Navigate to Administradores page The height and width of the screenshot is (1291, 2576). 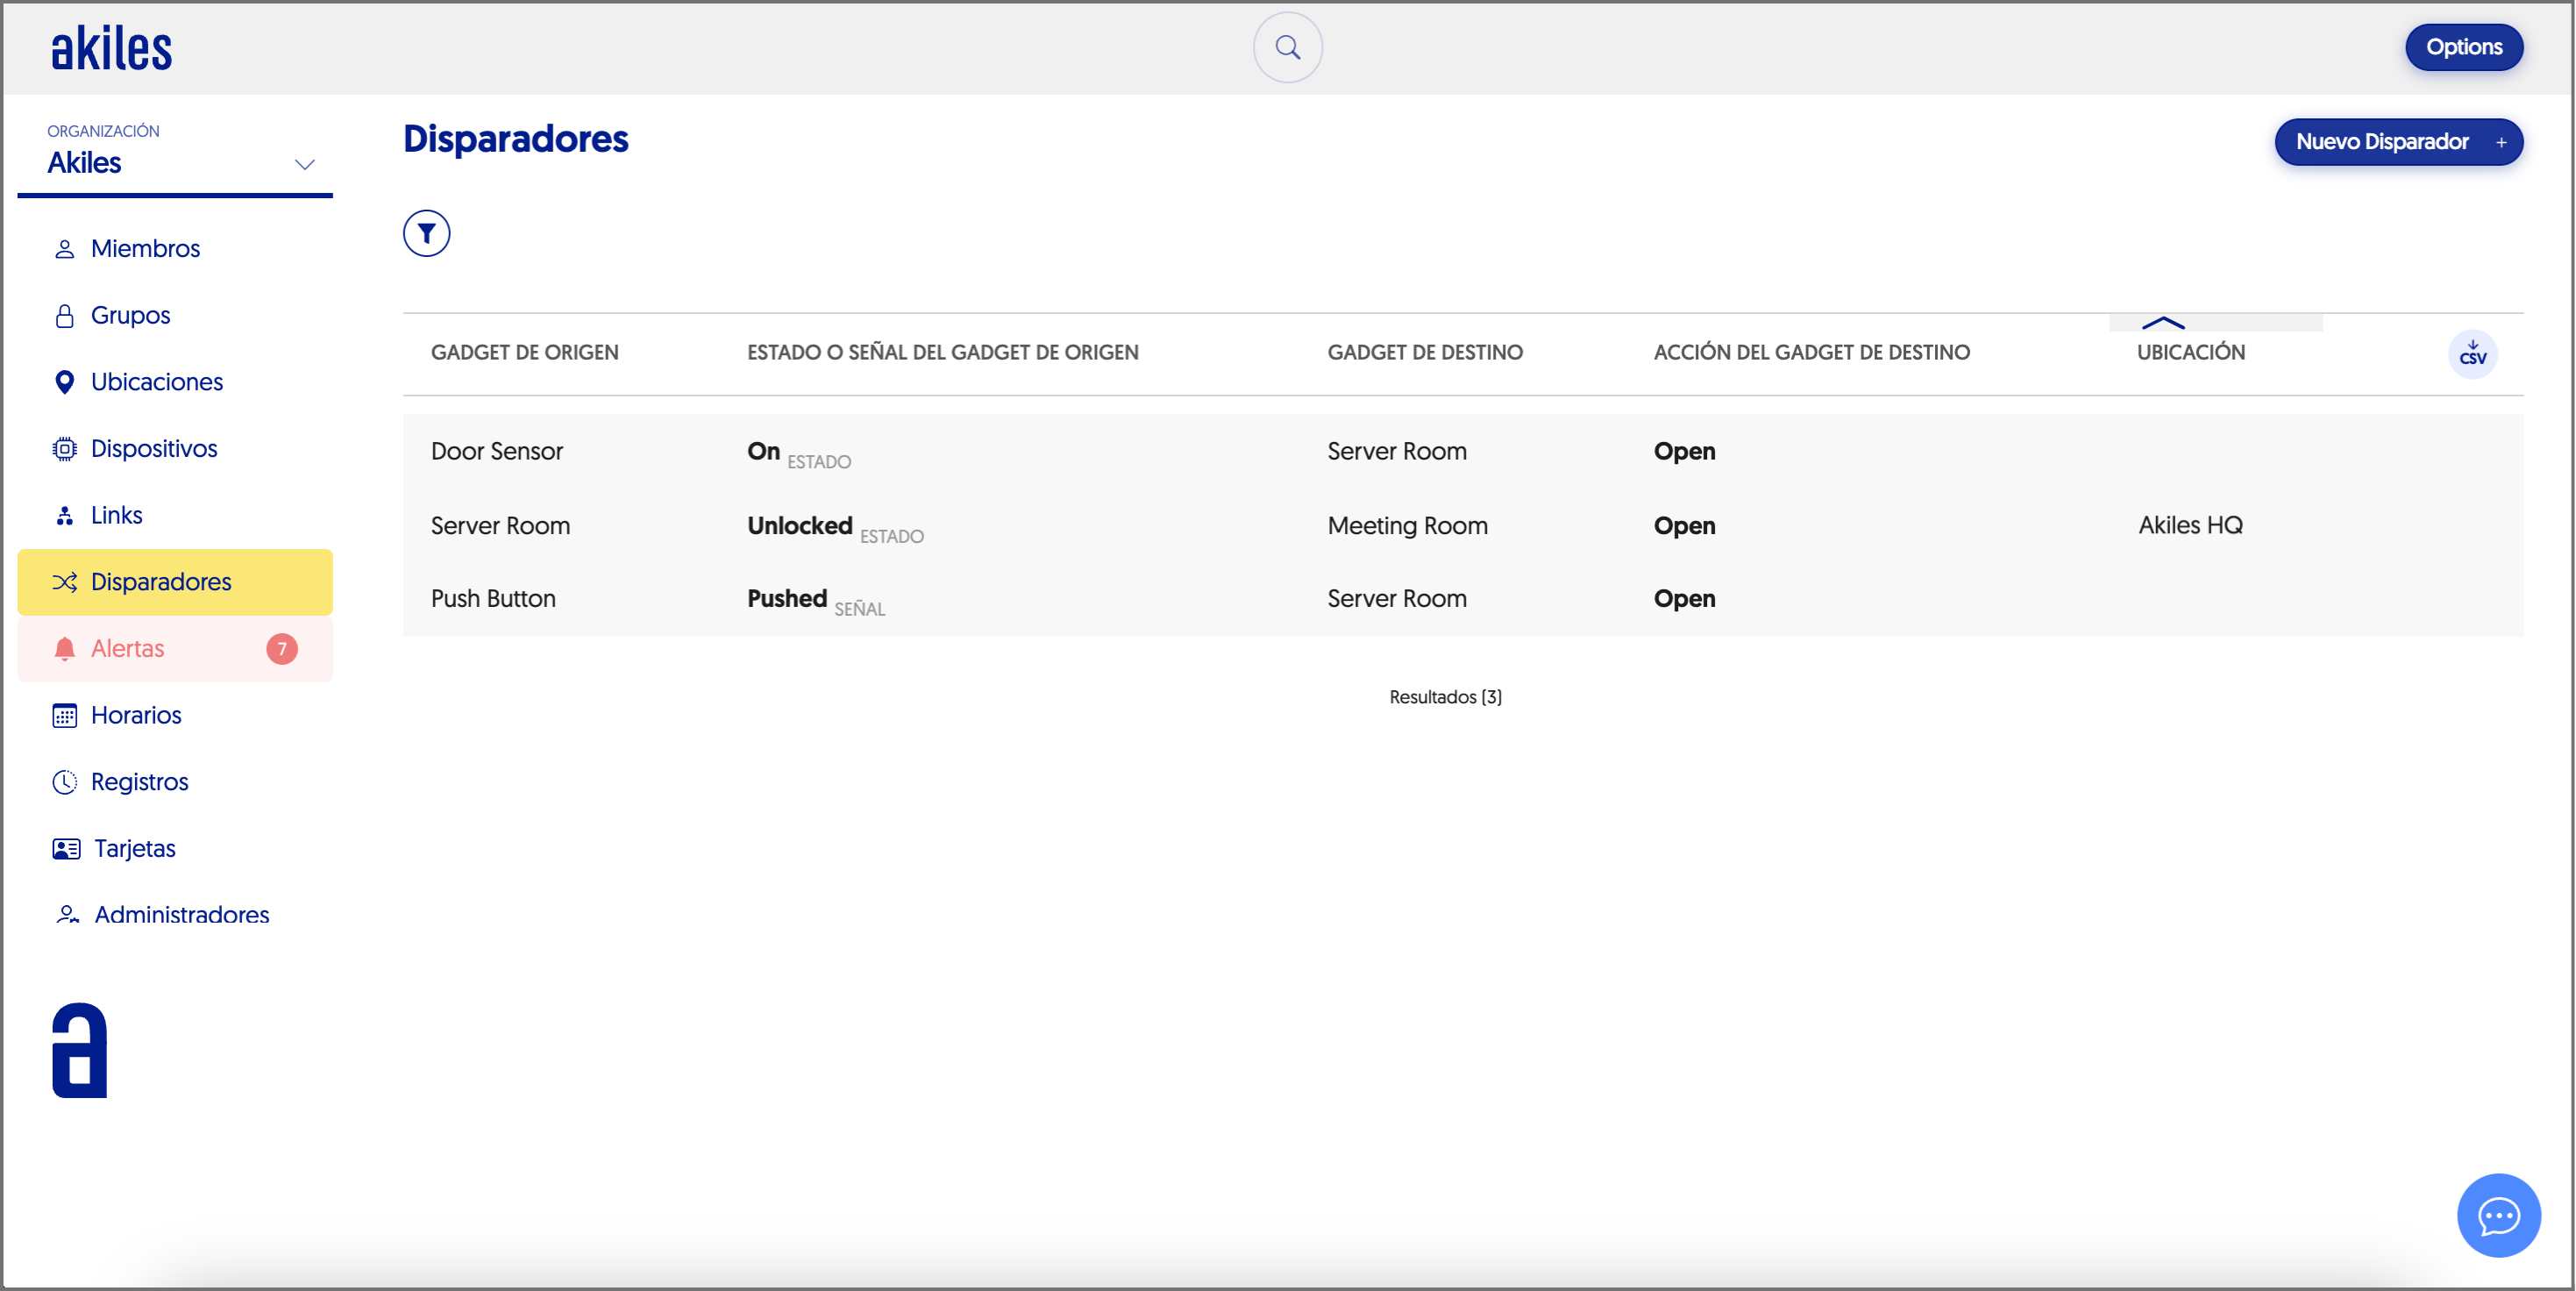pyautogui.click(x=181, y=915)
